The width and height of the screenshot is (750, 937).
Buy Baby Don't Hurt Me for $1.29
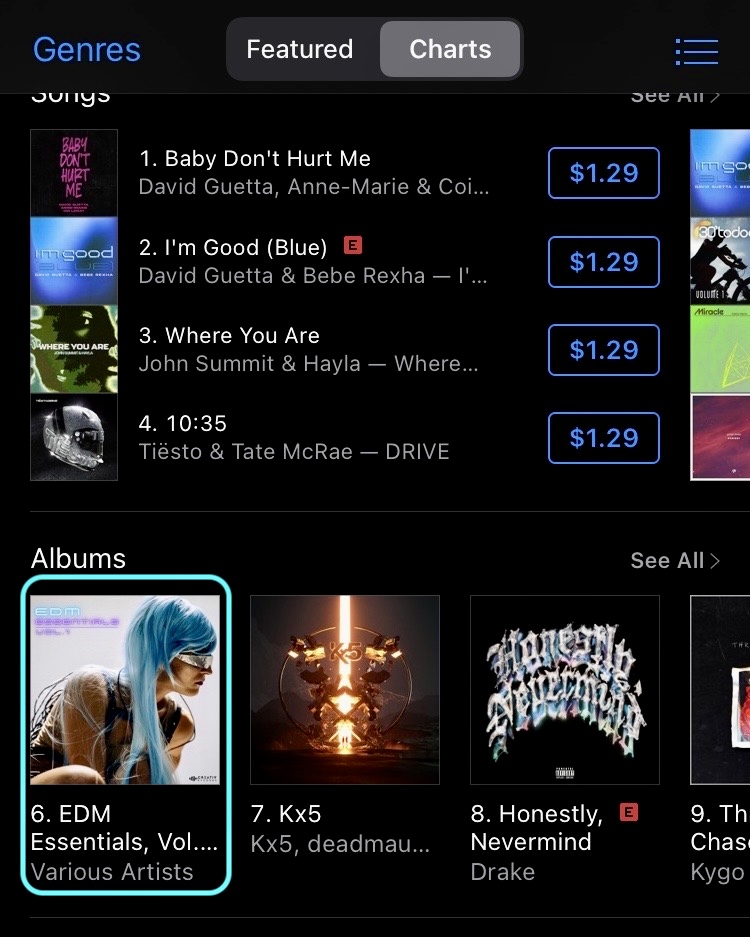click(x=604, y=173)
